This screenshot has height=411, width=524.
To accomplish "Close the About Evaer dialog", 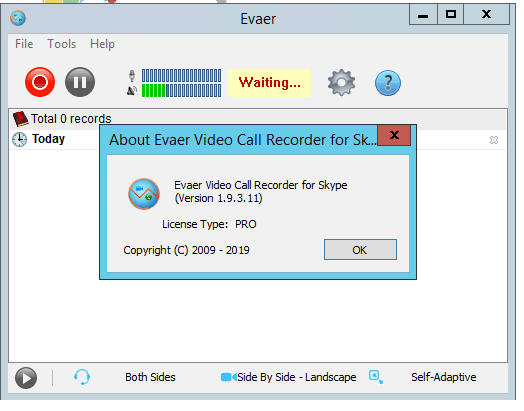I will click(394, 135).
